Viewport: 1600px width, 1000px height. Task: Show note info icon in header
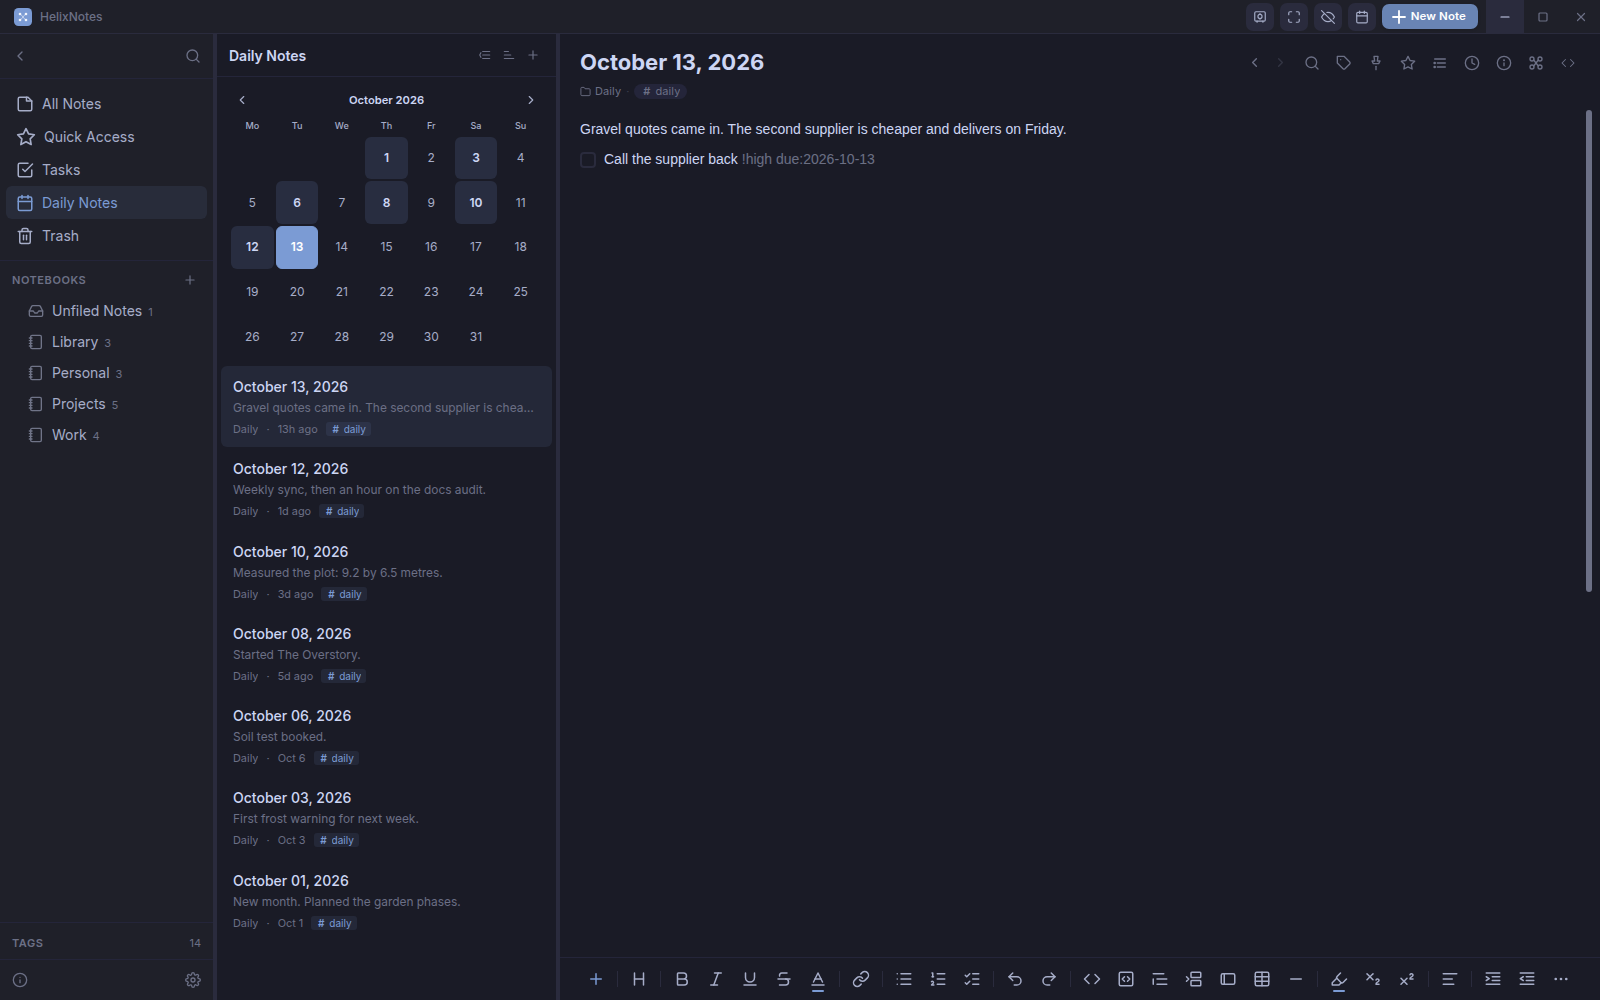pyautogui.click(x=1504, y=63)
